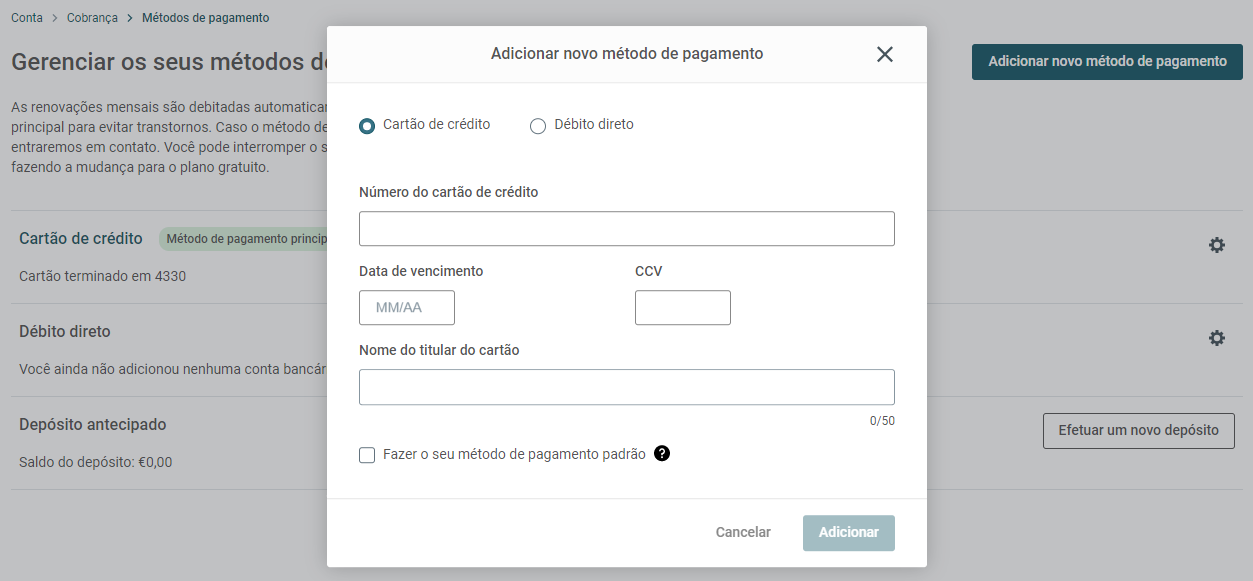Open settings gear for Débito direto
Viewport: 1253px width, 581px height.
tap(1216, 338)
